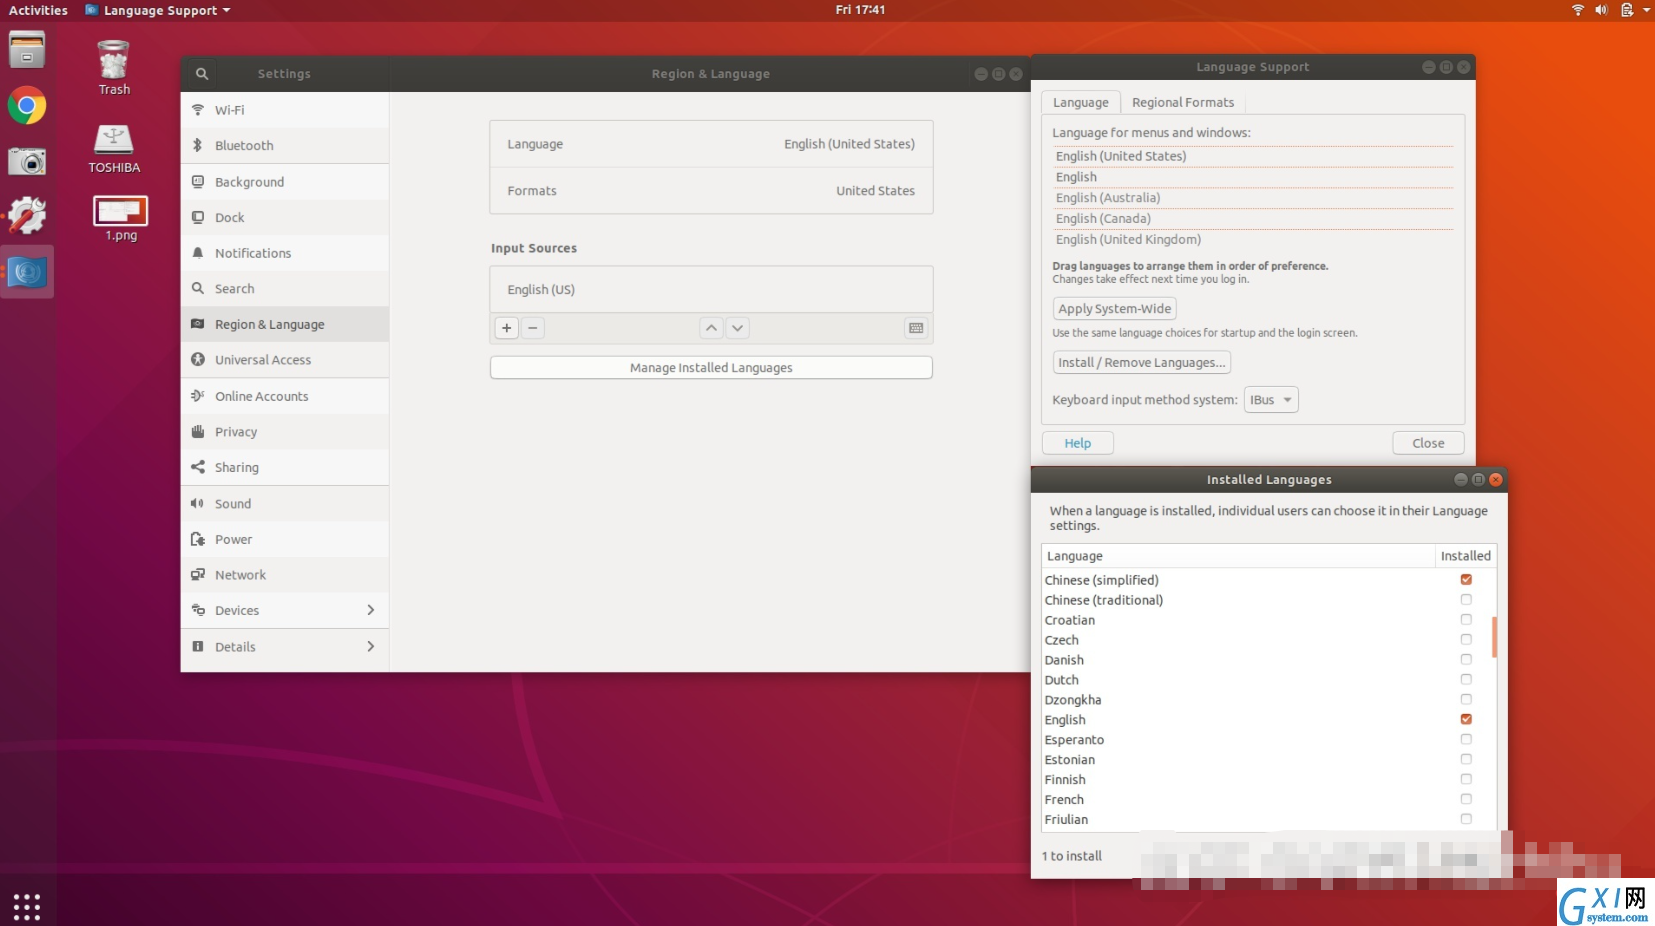Screen dimensions: 1655x926
Task: Check Esperanto installed checkbox
Action: [1466, 740]
